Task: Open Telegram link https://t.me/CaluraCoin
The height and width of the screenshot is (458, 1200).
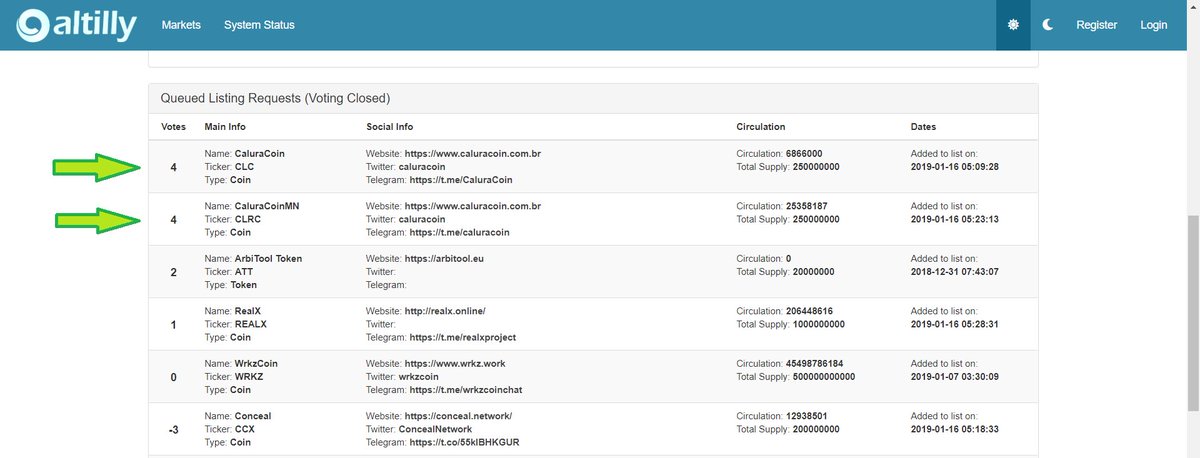Action: pos(460,180)
